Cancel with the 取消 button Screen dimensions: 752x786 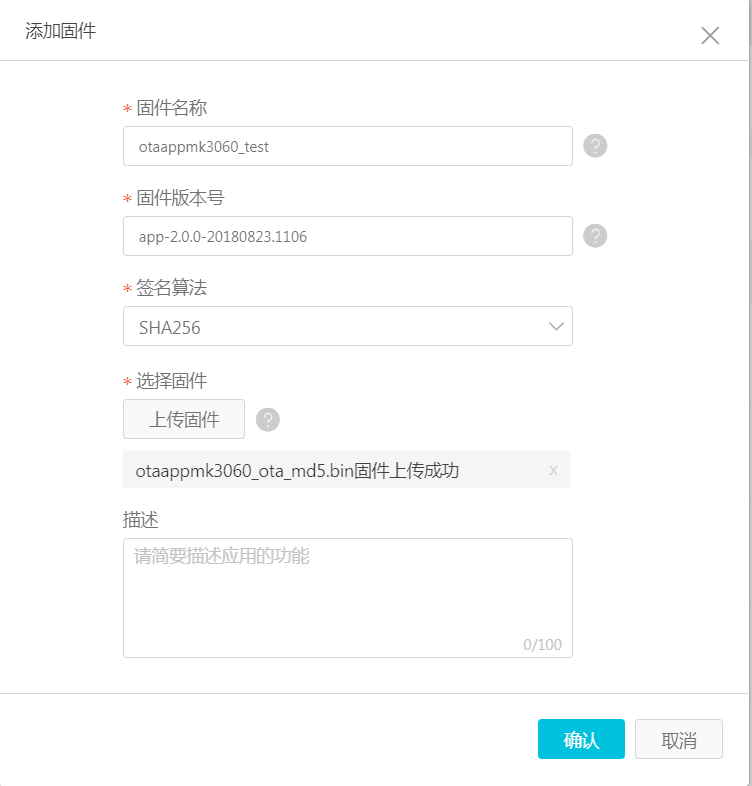click(x=678, y=740)
